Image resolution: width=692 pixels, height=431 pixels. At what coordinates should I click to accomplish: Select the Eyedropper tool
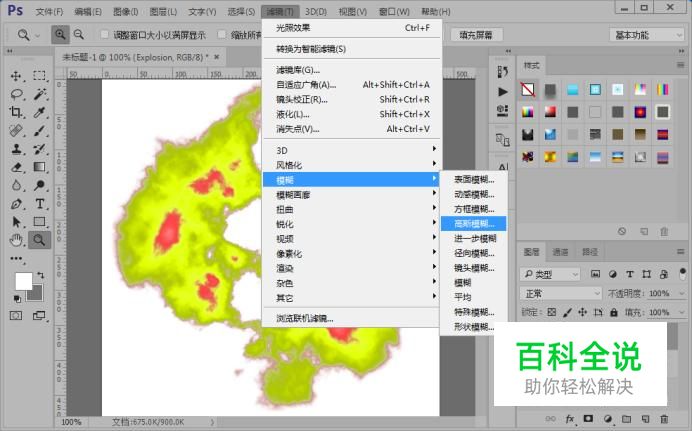click(x=39, y=112)
